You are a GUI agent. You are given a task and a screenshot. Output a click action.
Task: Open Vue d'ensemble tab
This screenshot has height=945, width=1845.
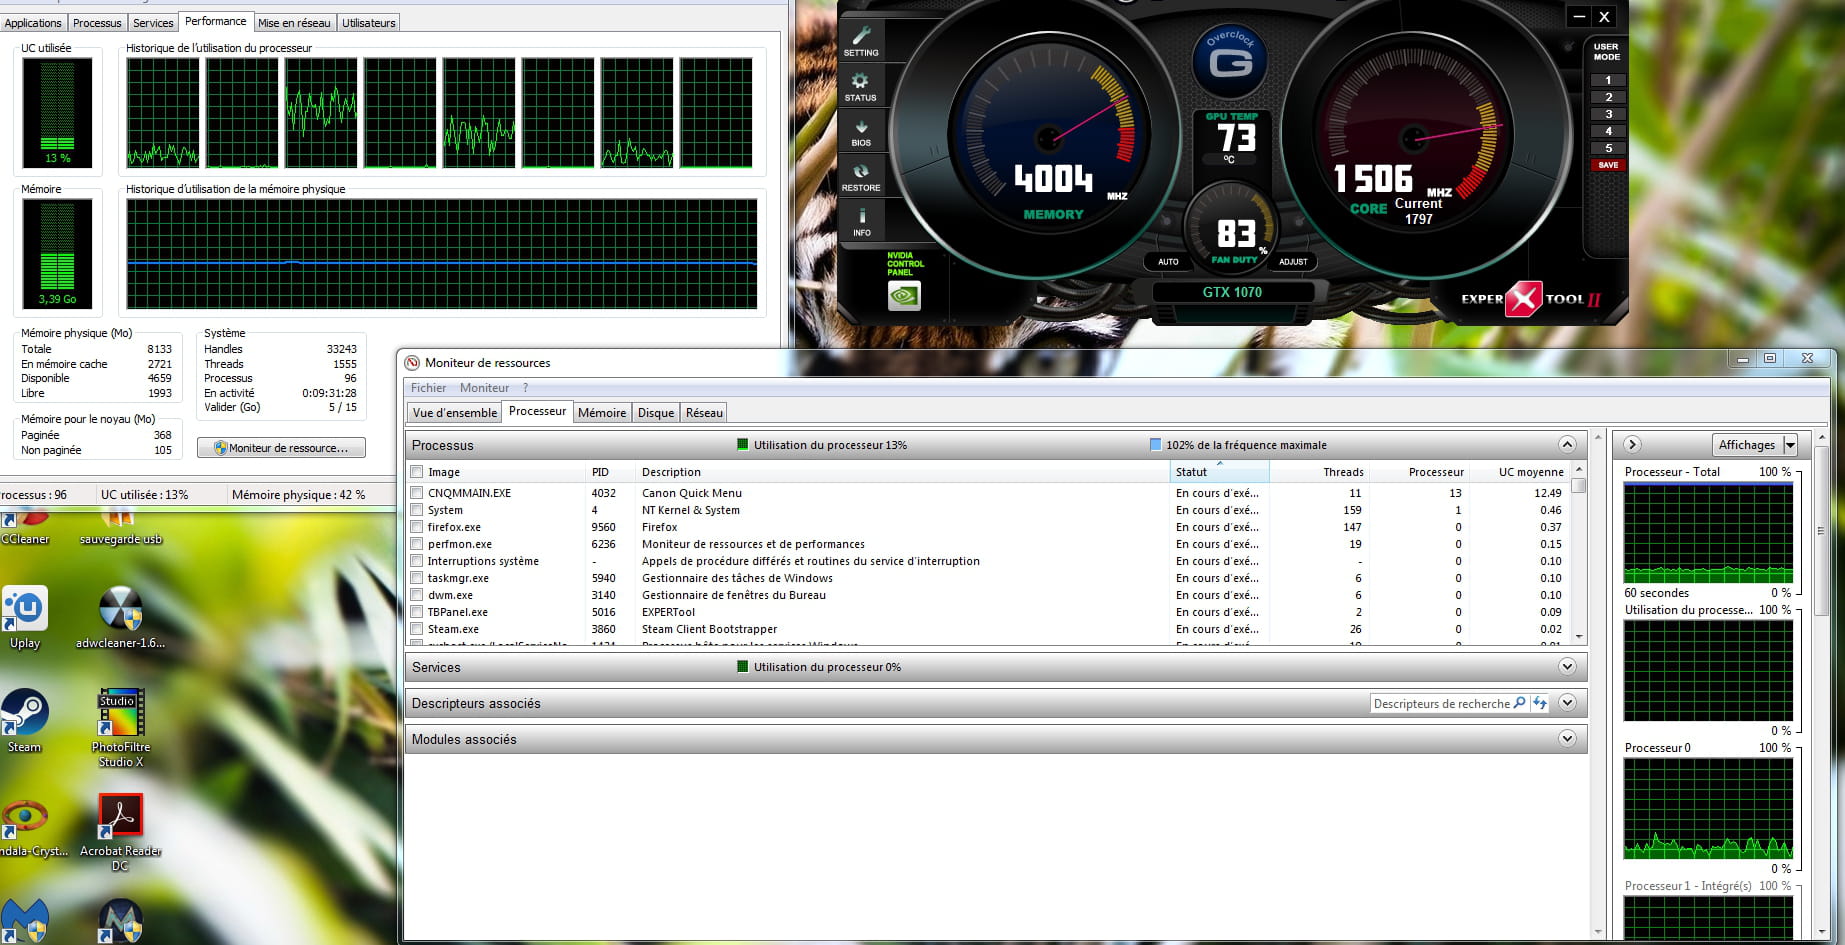tap(454, 412)
